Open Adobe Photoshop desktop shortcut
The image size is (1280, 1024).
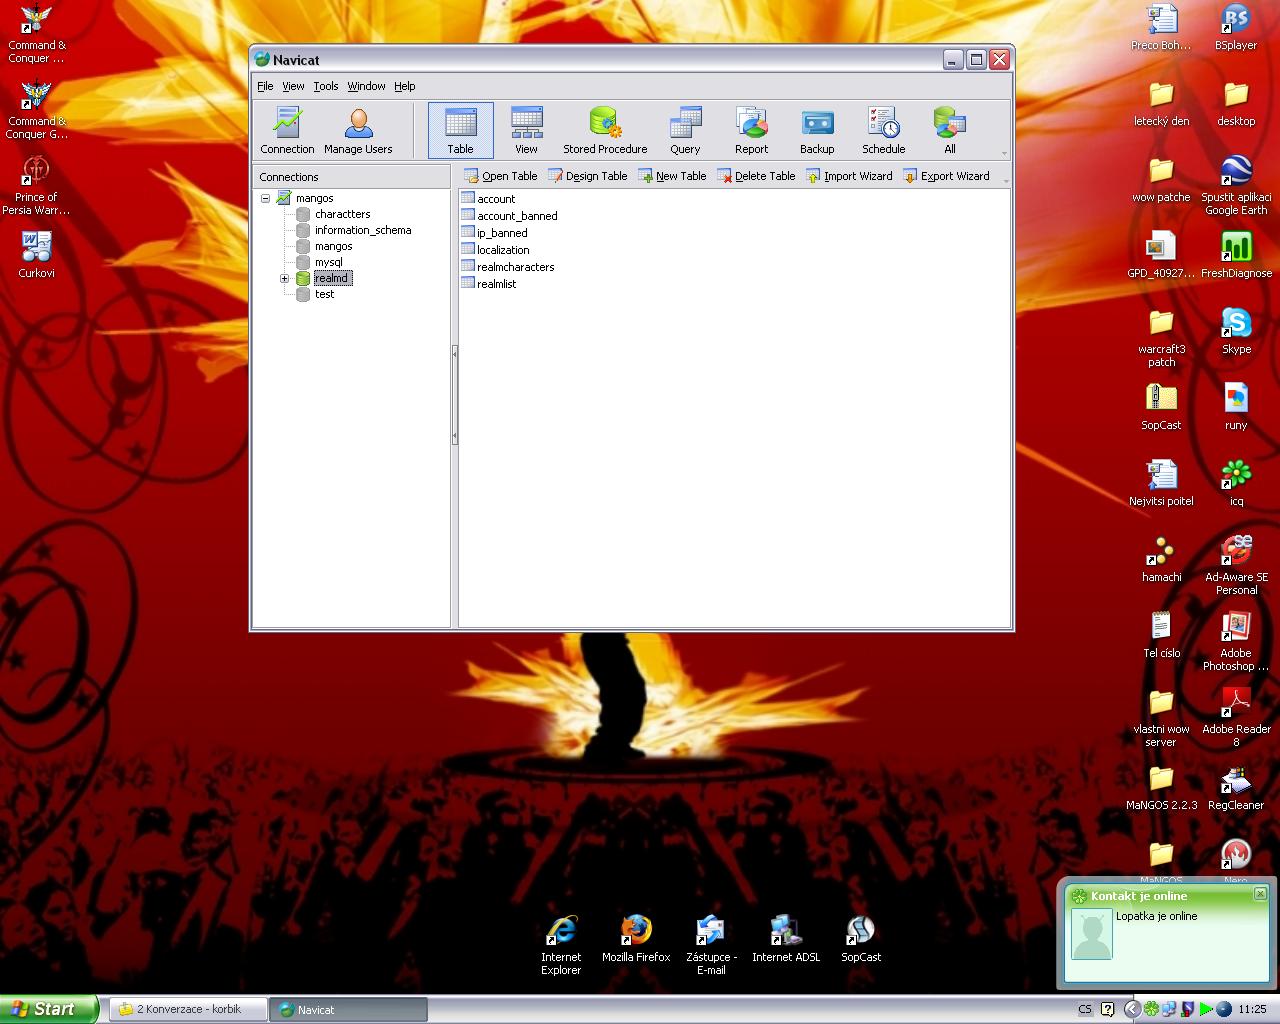(x=1236, y=642)
